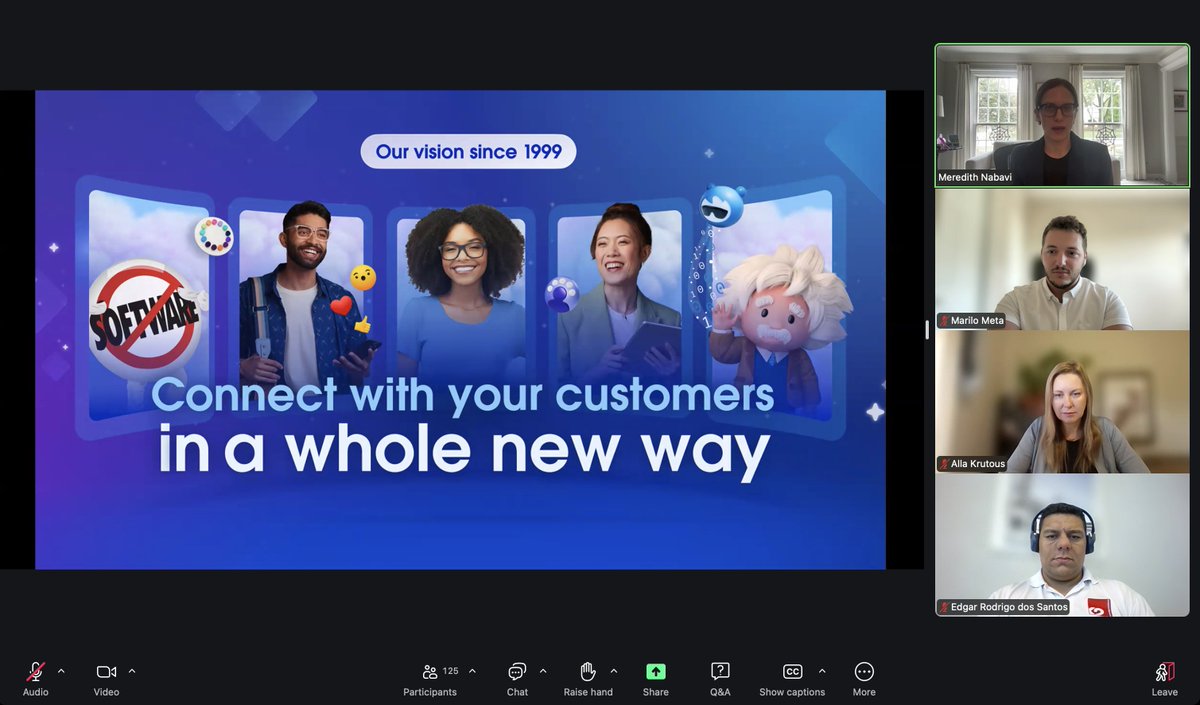Select Meredith Nabavi's video tile
Screen dimensions: 1200x705
pos(1062,115)
